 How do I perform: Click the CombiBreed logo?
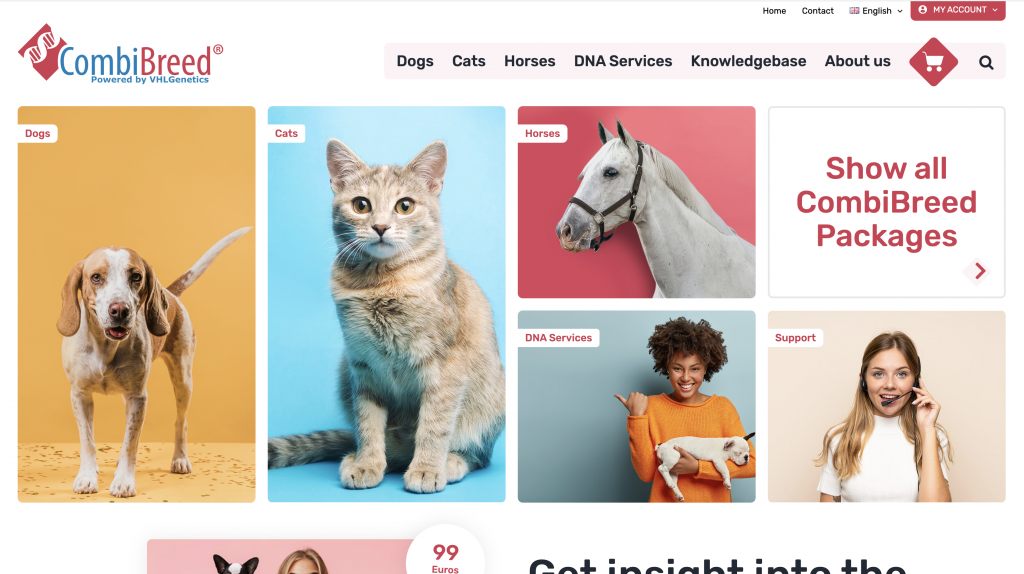tap(121, 54)
